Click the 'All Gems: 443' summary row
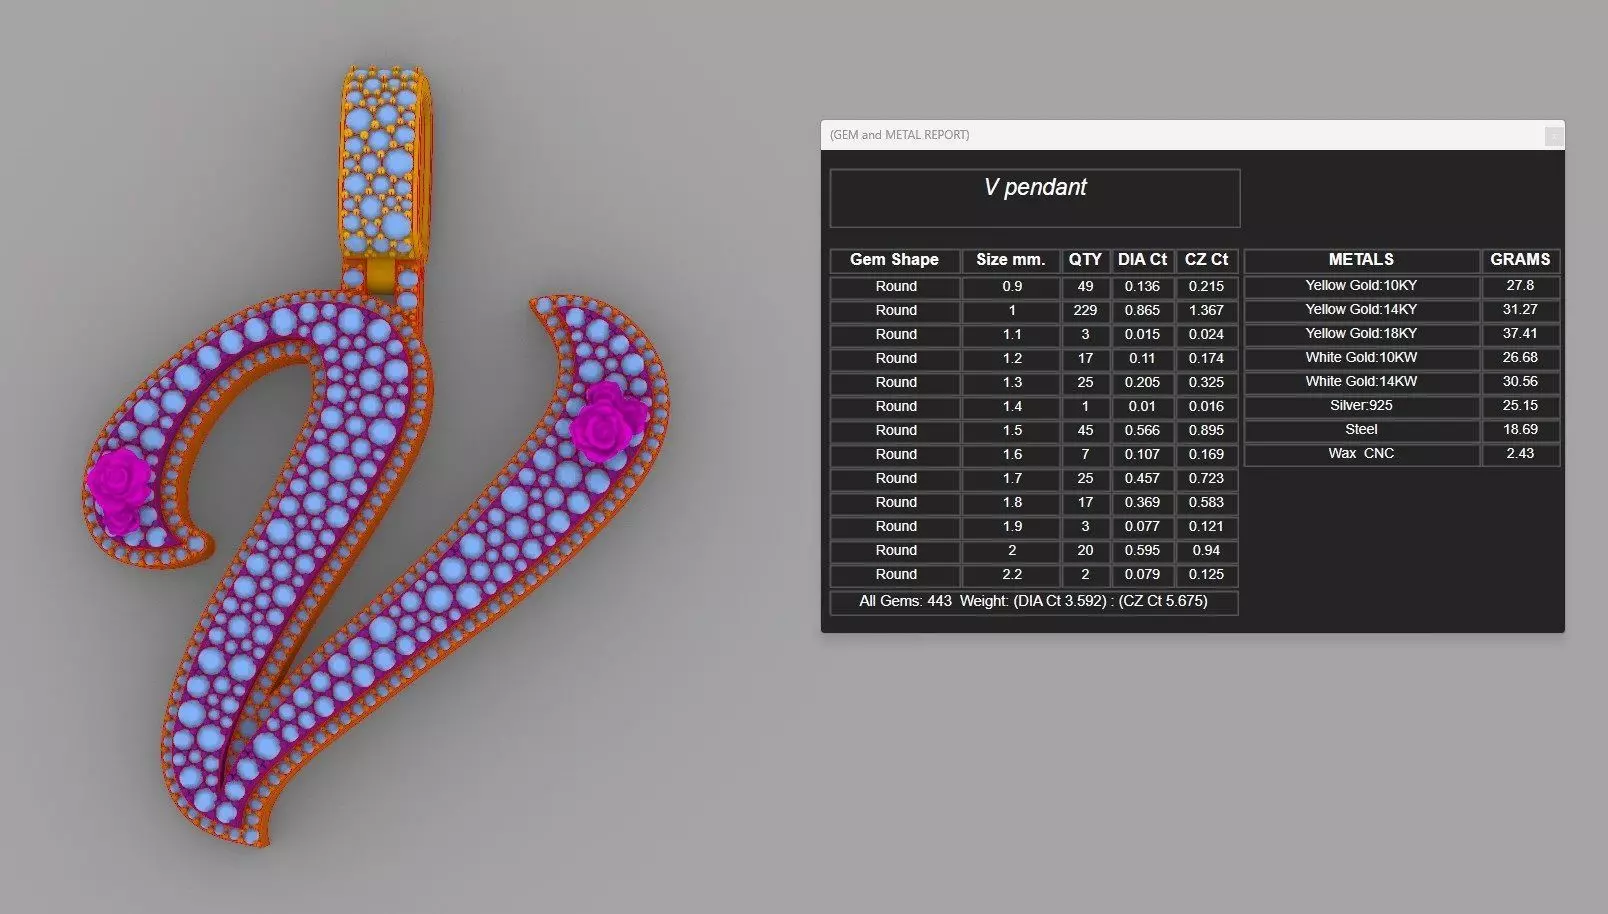The height and width of the screenshot is (914, 1608). 1034,602
